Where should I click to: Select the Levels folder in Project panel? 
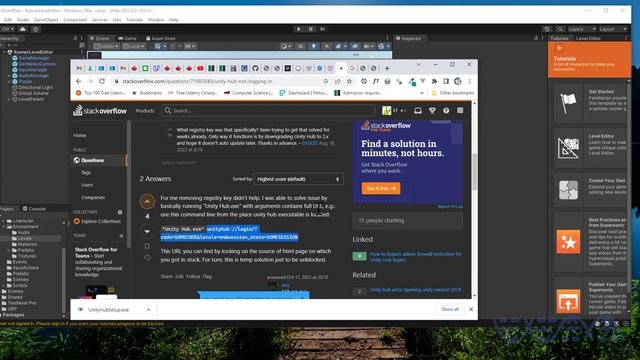coord(24,238)
